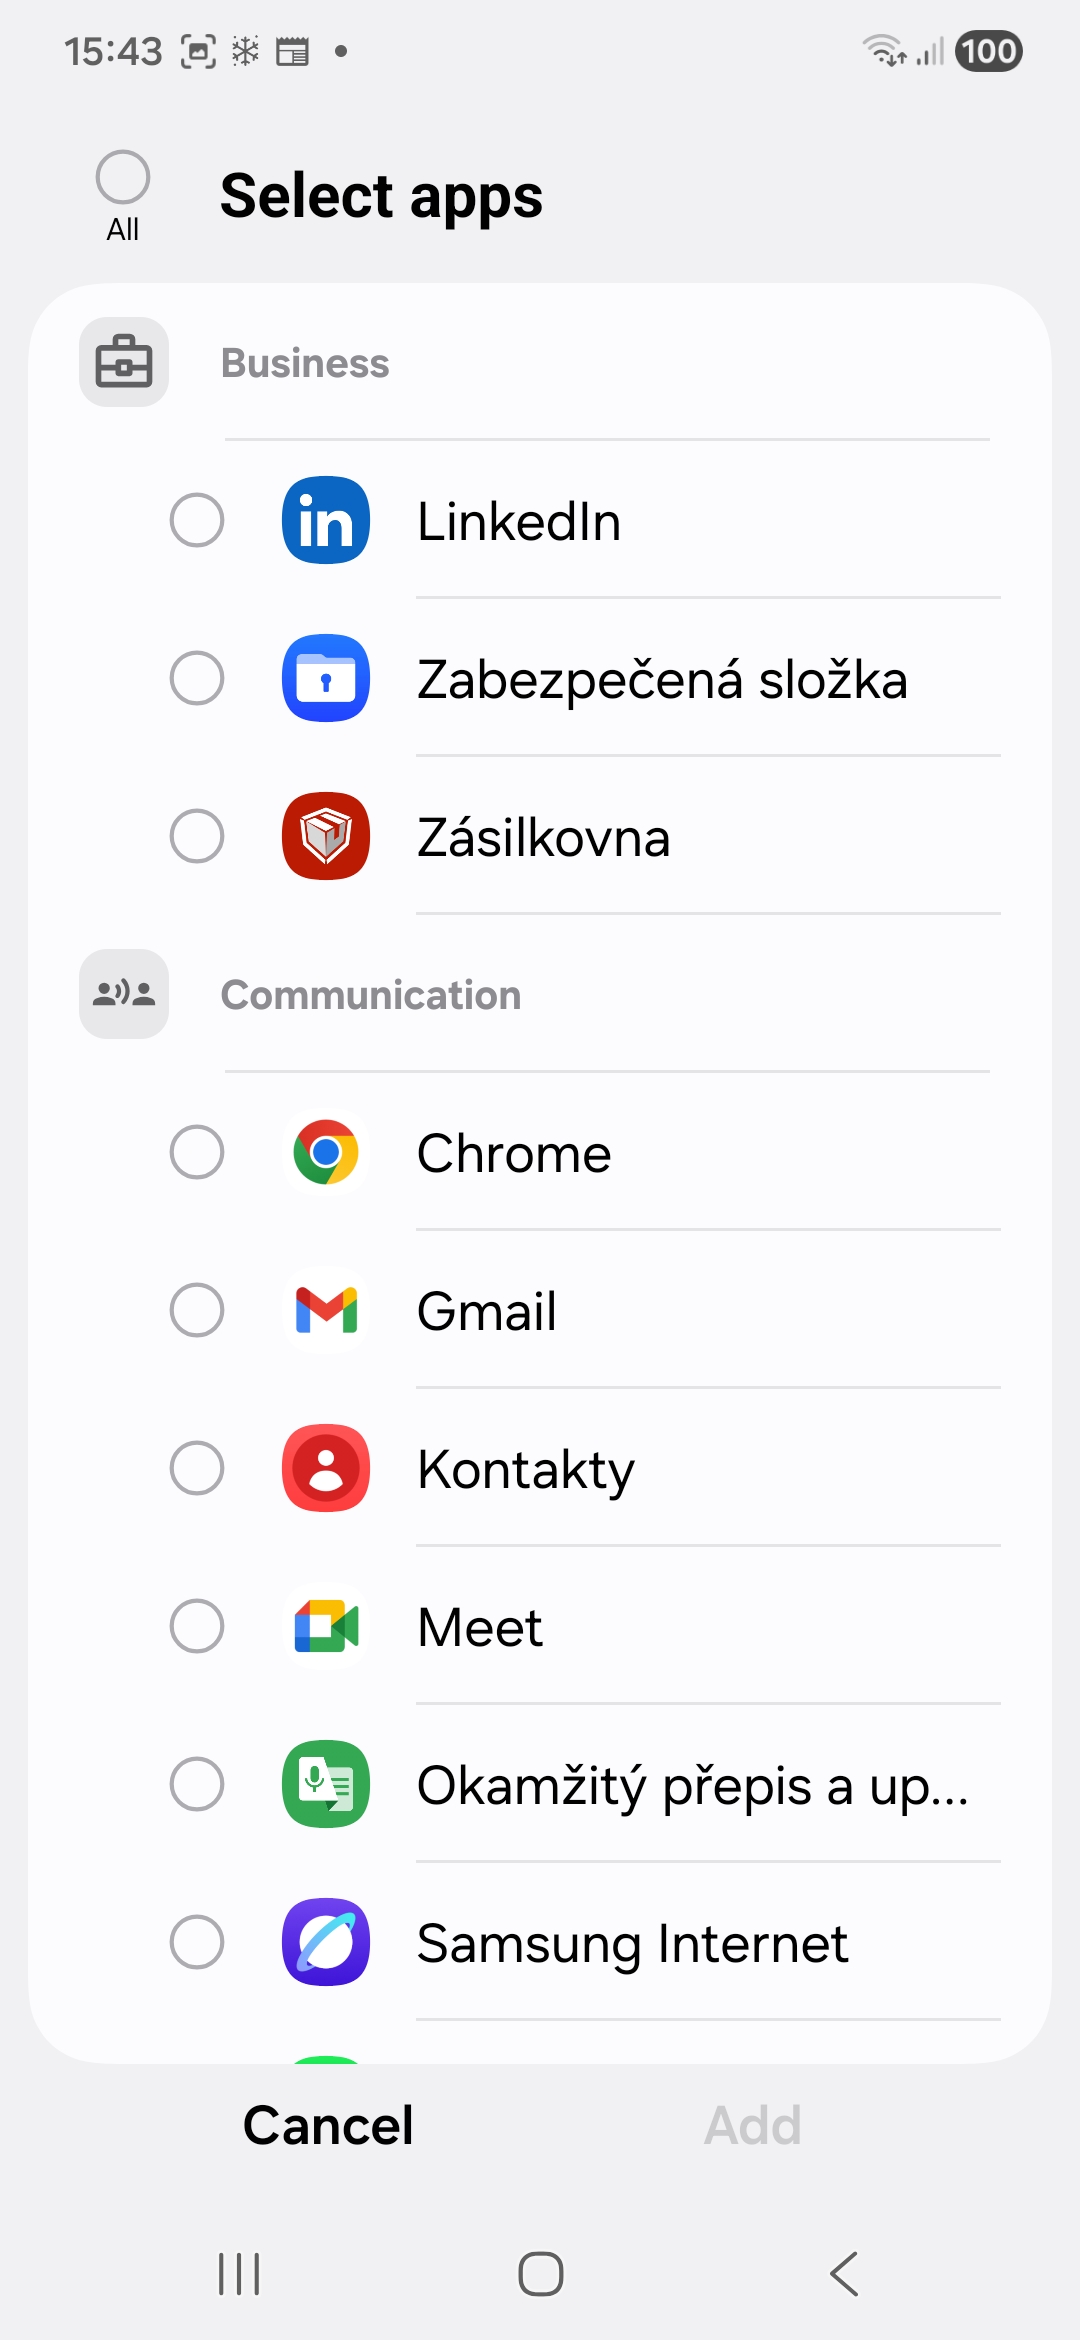
Task: Mark the Meet radio button
Action: [197, 1626]
